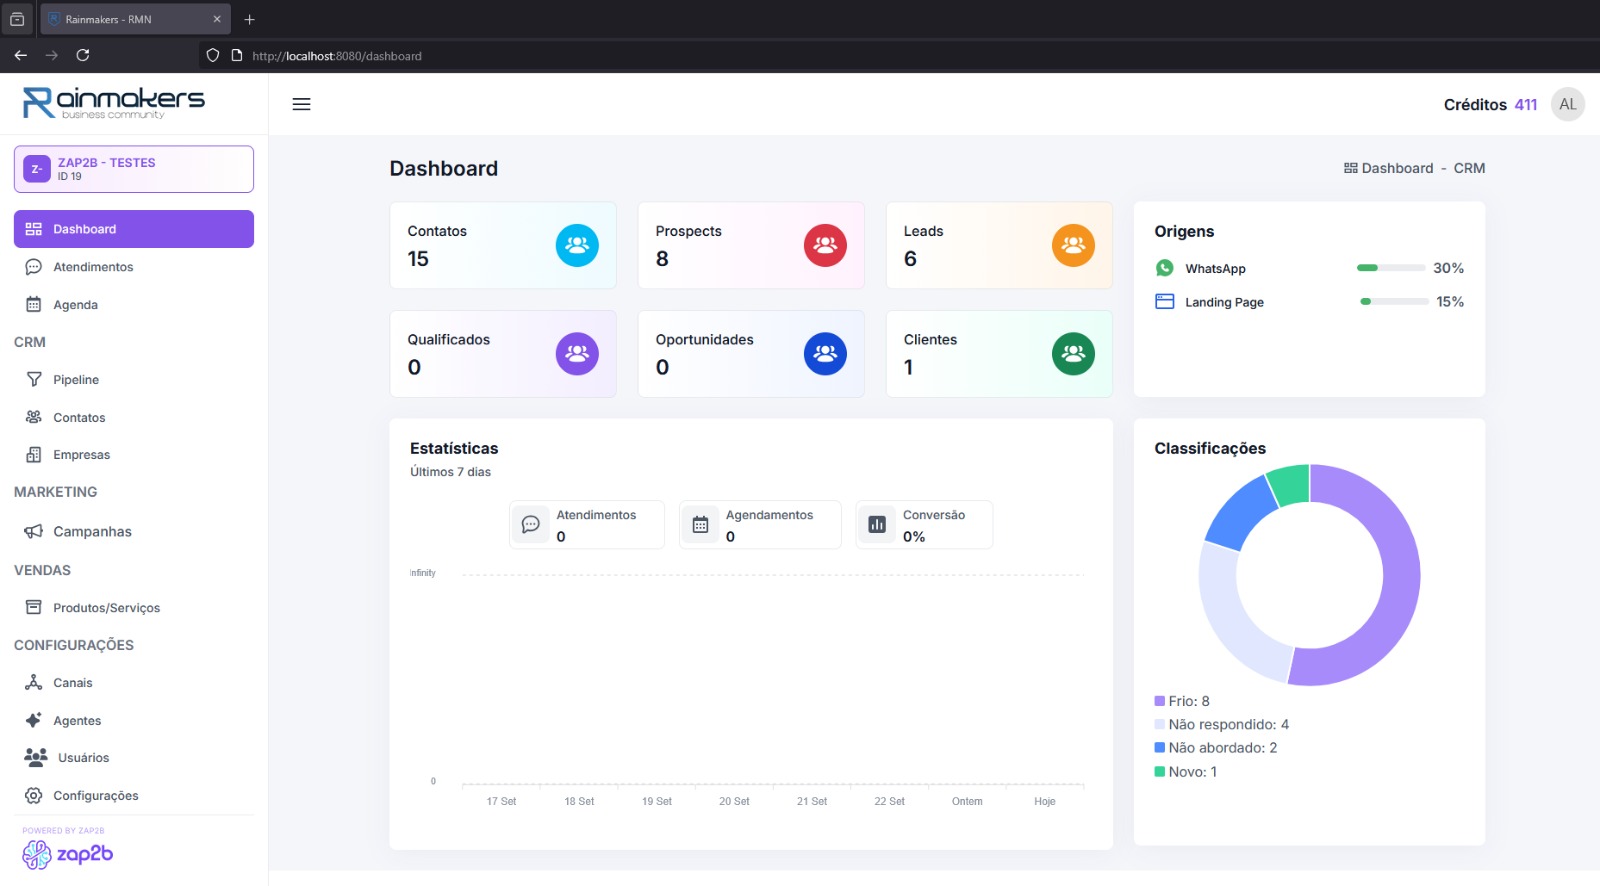The height and width of the screenshot is (886, 1600).
Task: Click the WhatsApp 30% progress bar
Action: click(1390, 268)
